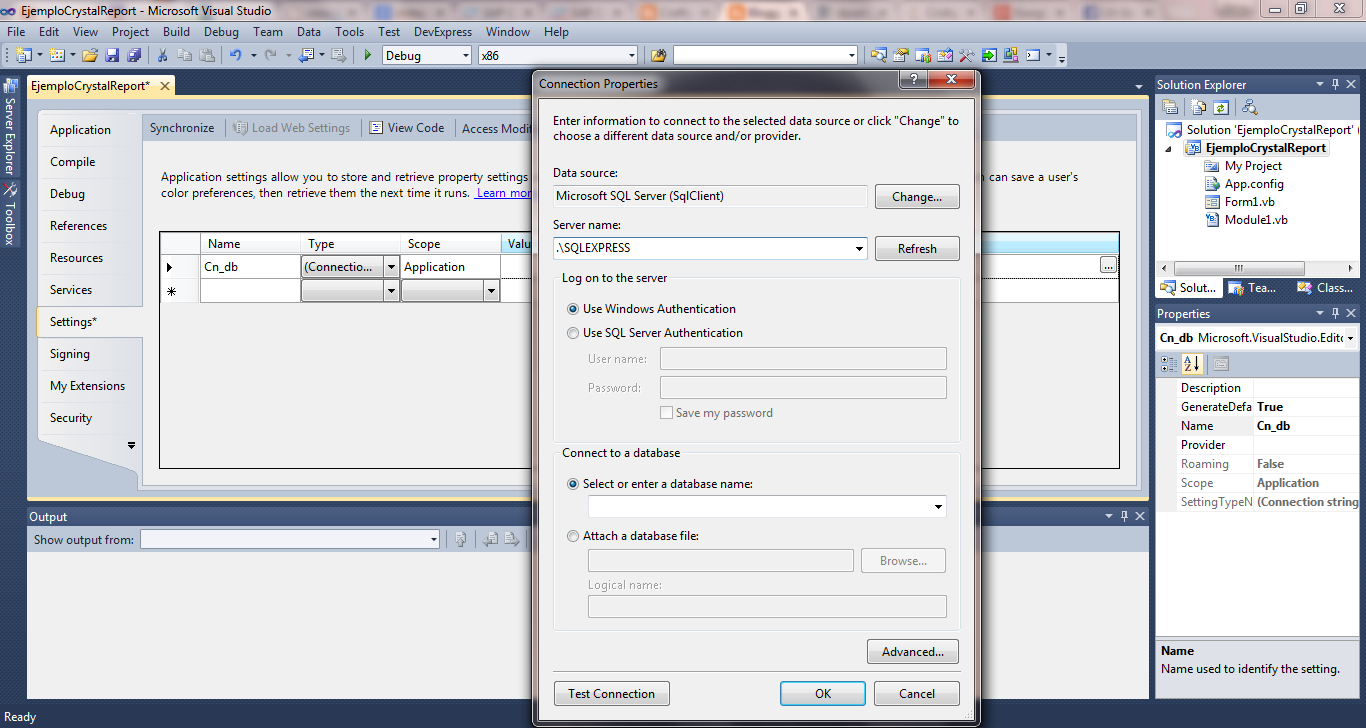Switch the Properties grid to categorized view
The height and width of the screenshot is (728, 1366).
pyautogui.click(x=1169, y=364)
